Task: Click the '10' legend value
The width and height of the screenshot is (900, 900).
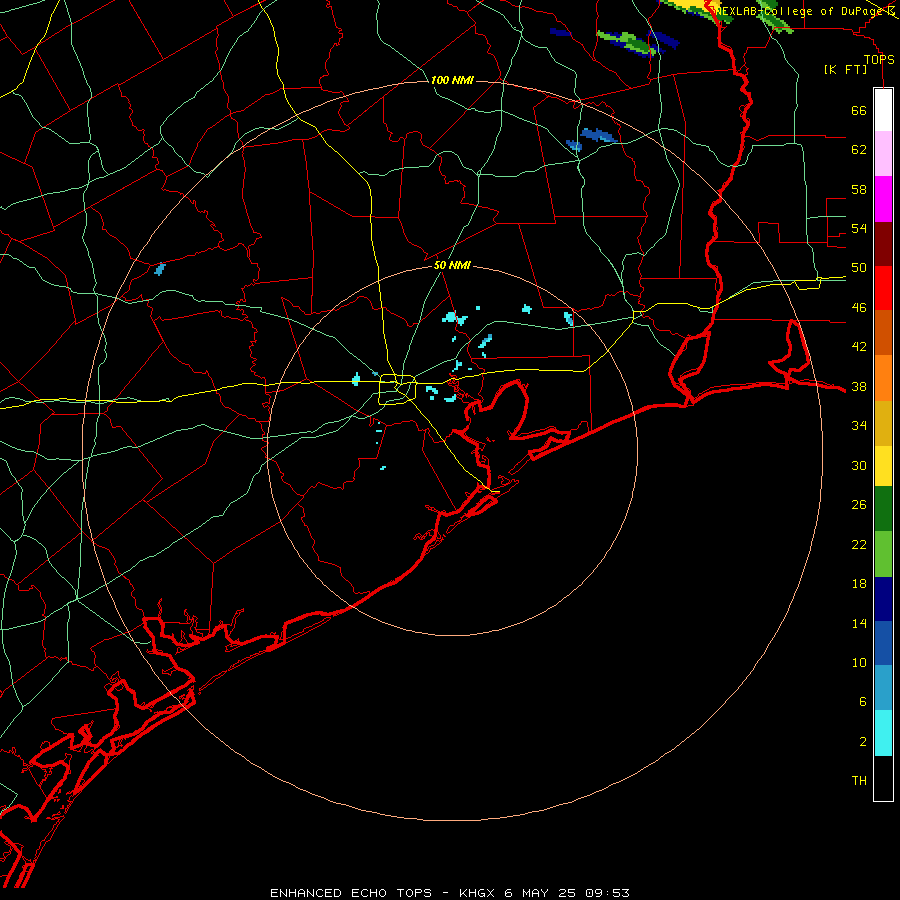Action: [x=859, y=663]
